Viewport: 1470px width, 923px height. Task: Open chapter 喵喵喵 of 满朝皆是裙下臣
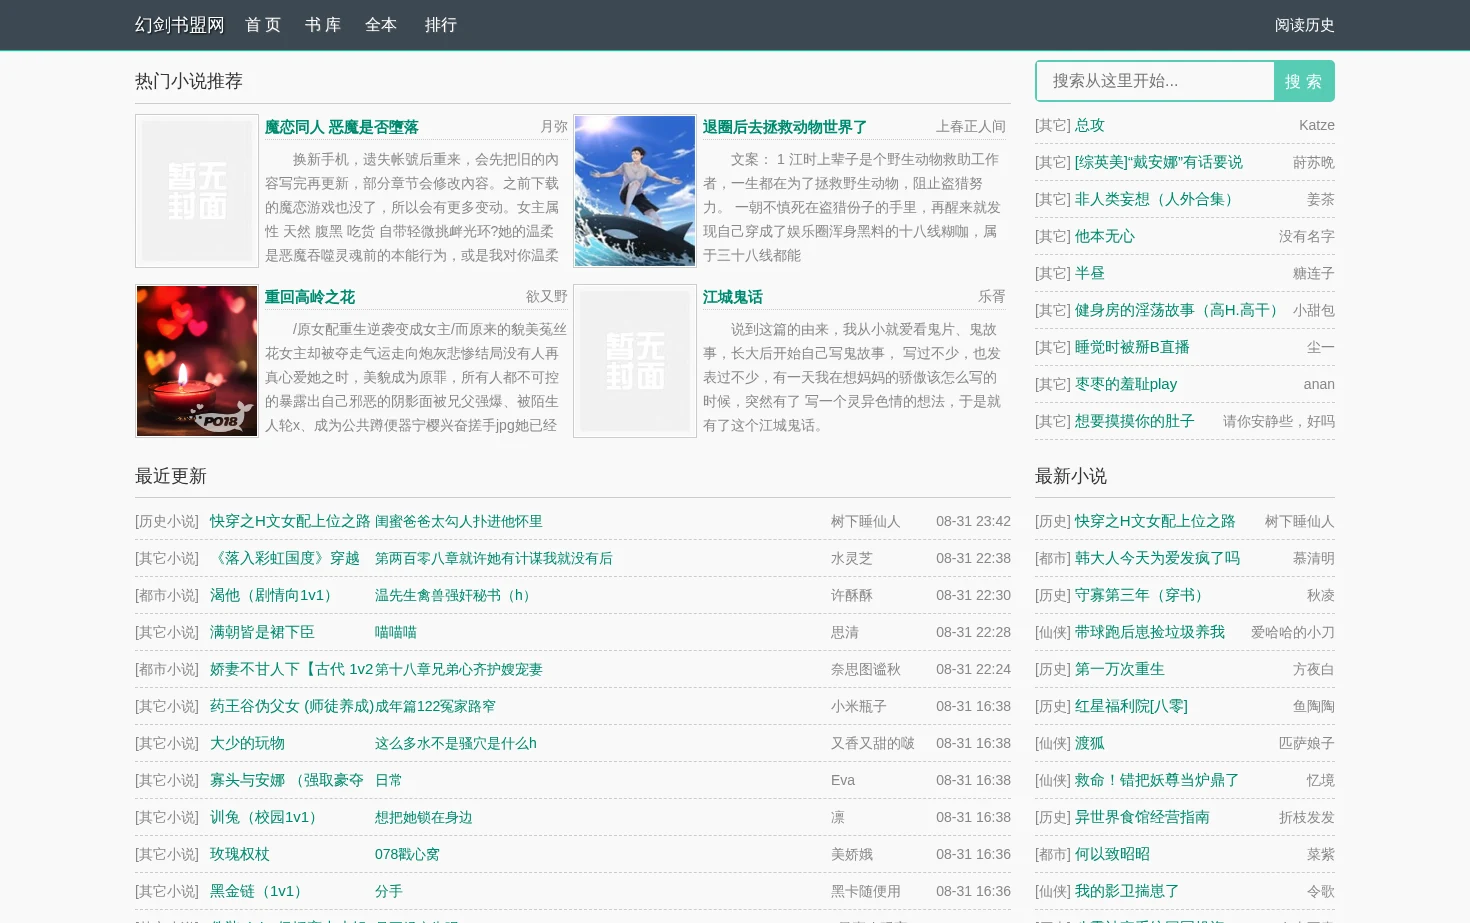(x=396, y=632)
